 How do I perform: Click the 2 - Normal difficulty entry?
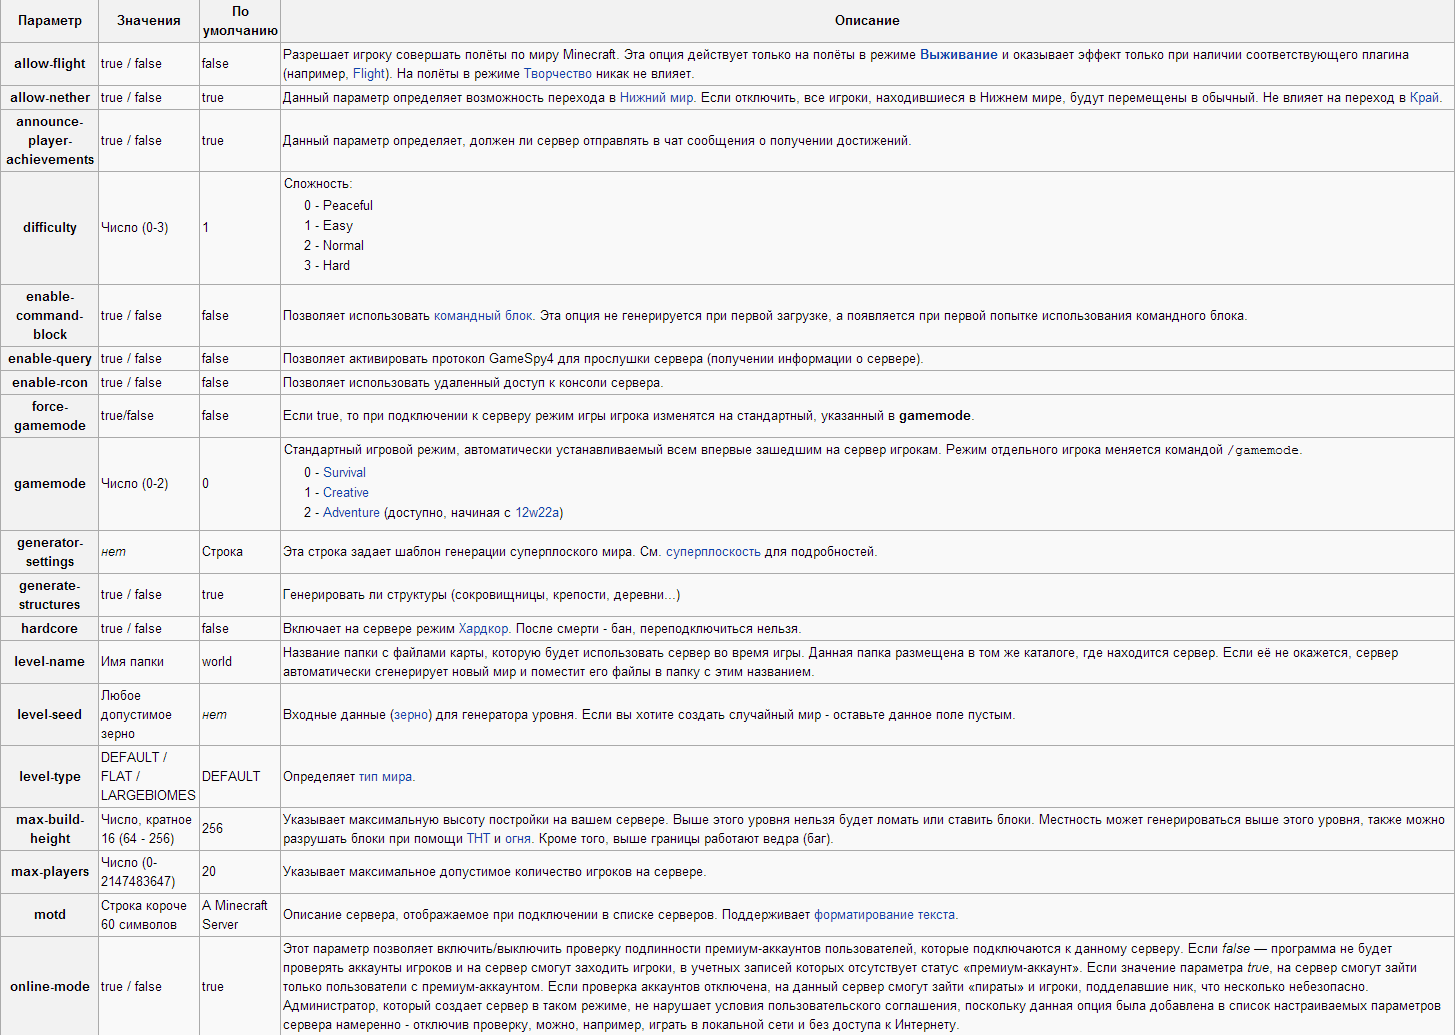tap(334, 246)
